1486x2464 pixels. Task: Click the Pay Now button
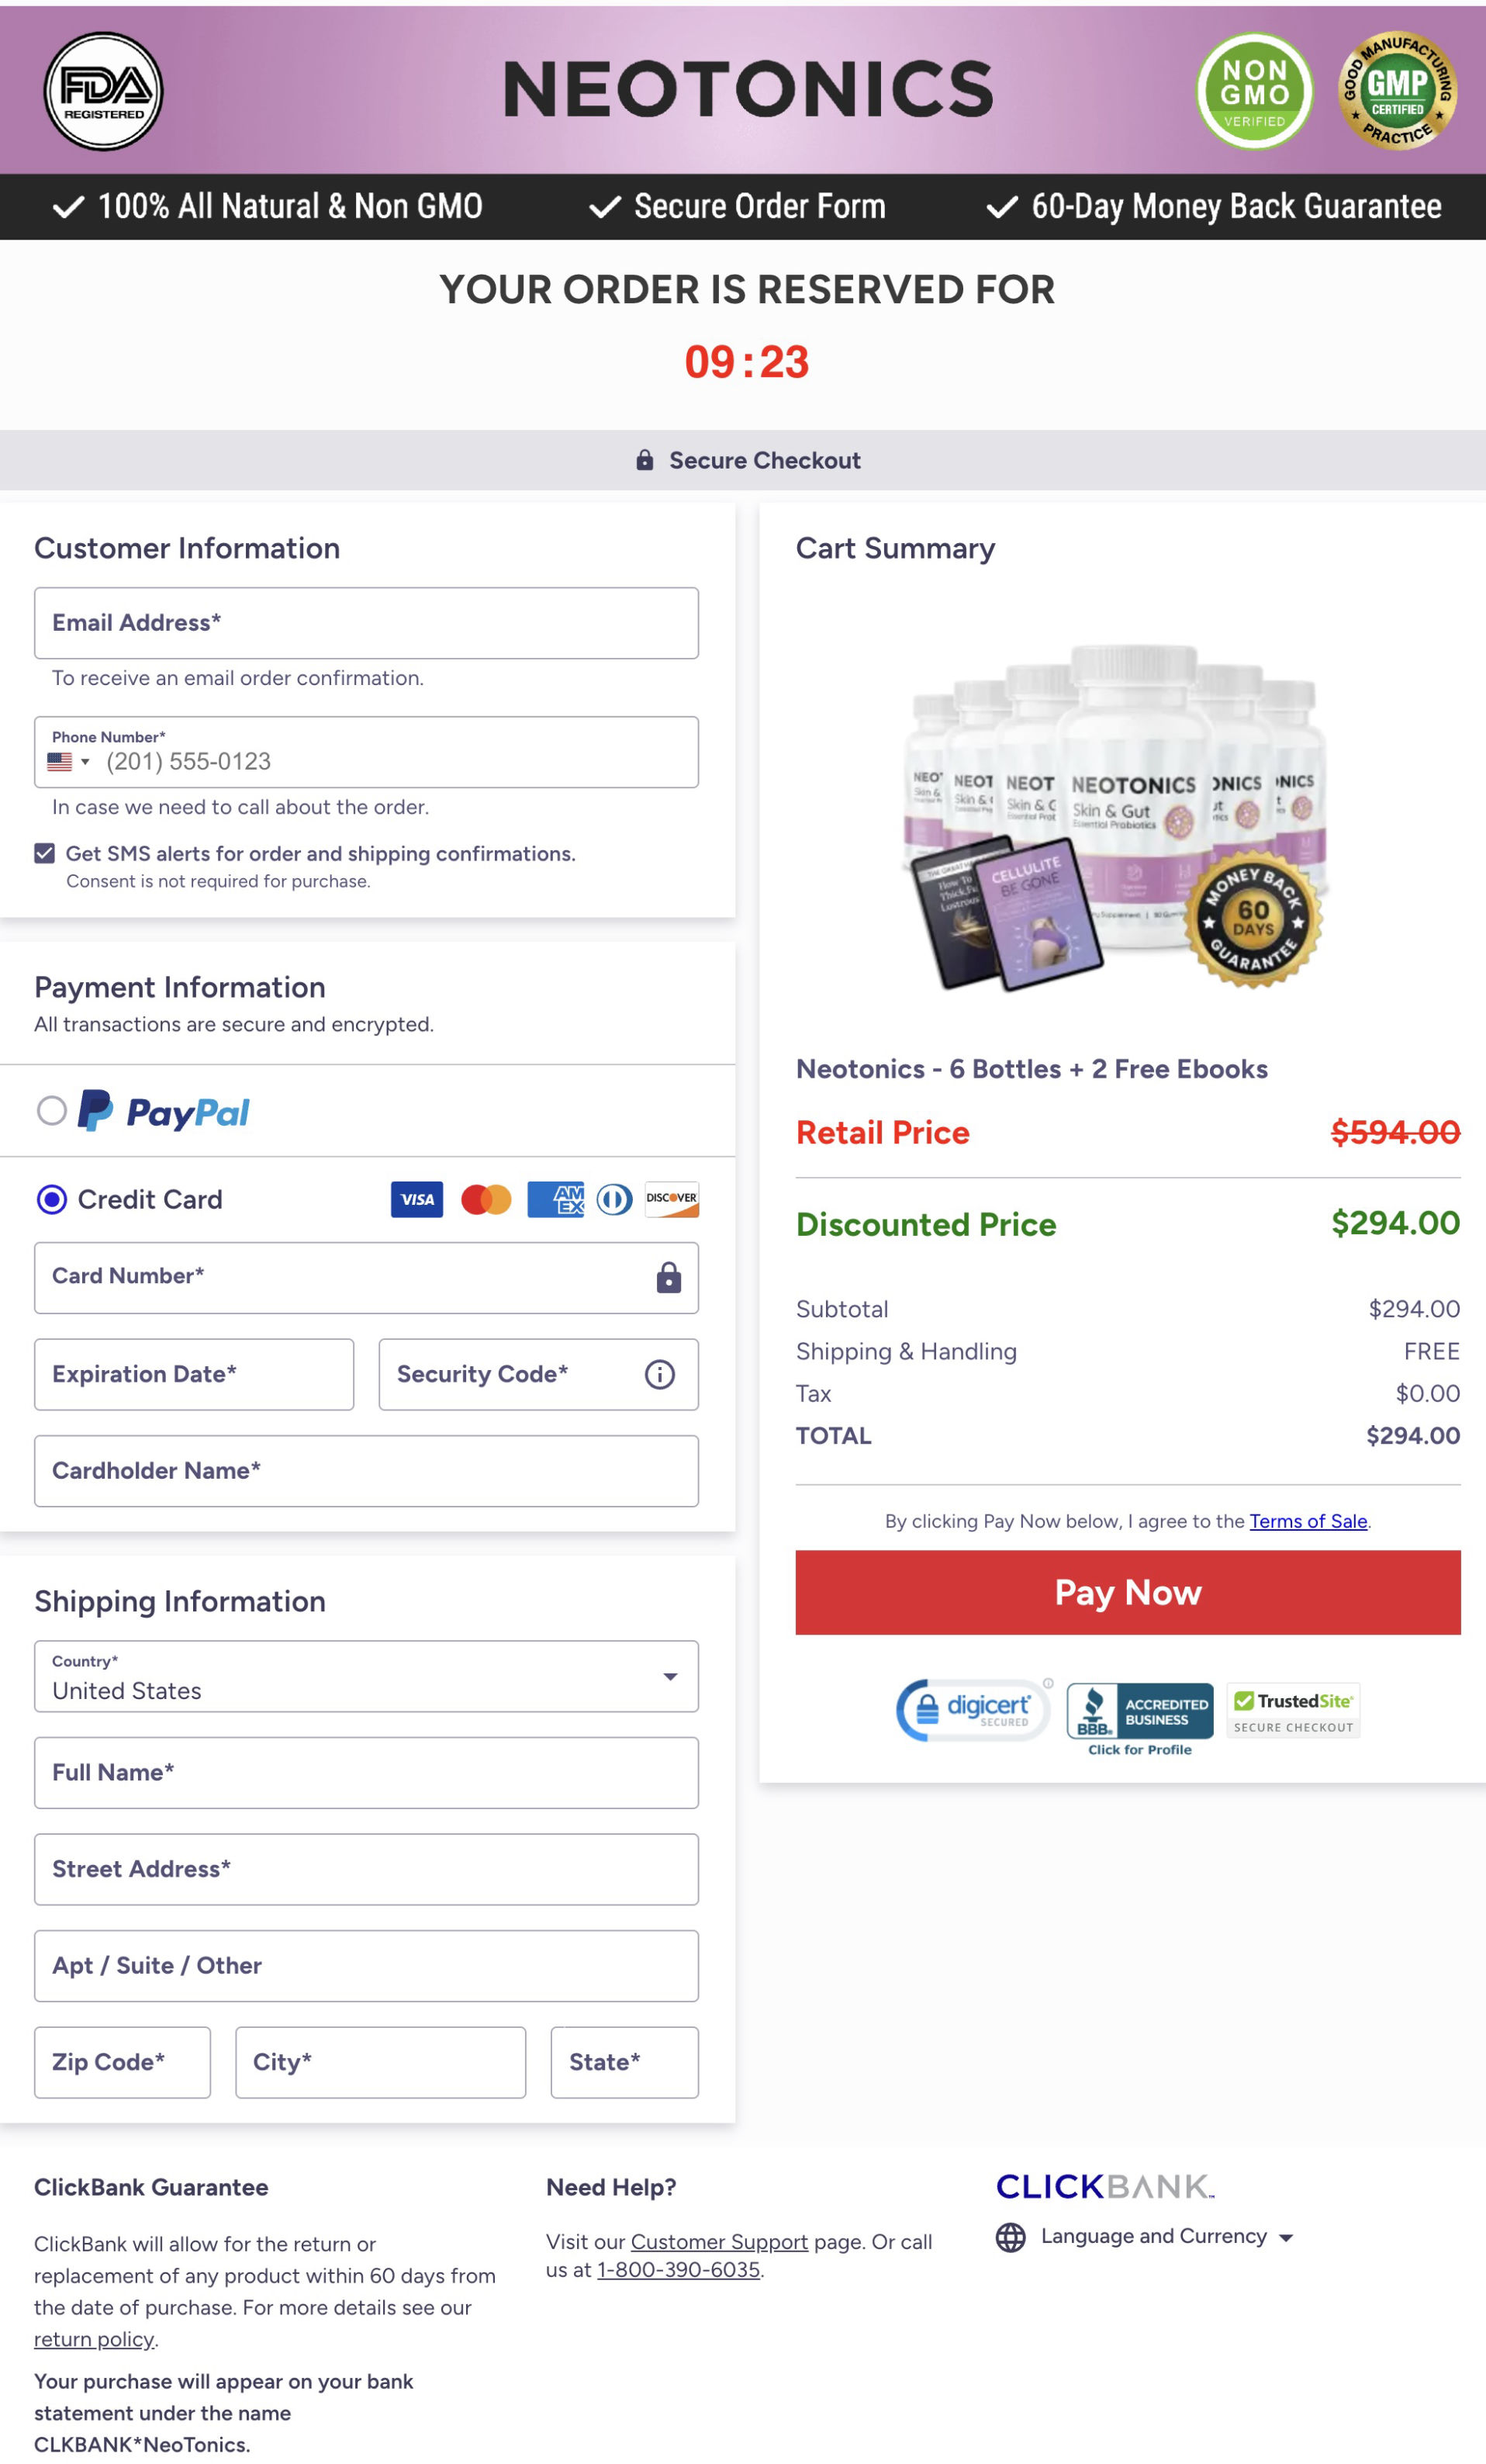pos(1128,1592)
